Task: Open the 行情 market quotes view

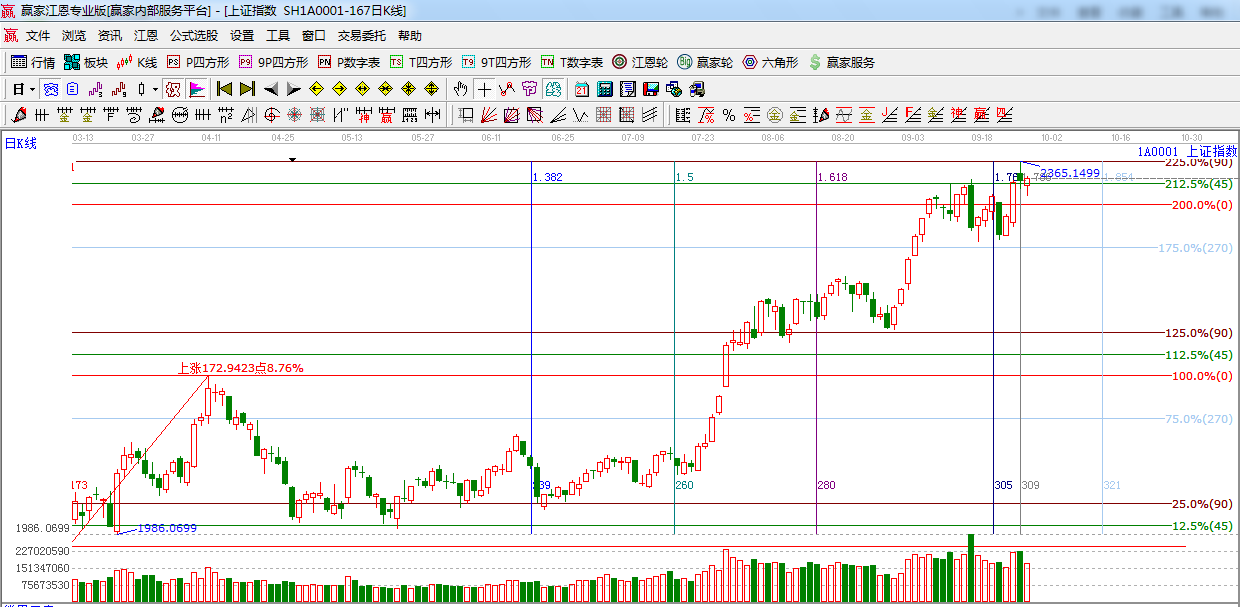Action: (32, 62)
